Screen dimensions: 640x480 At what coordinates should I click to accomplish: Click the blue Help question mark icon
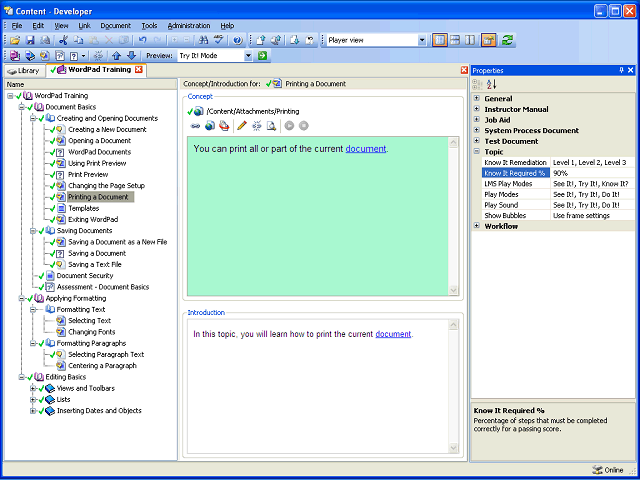pos(238,40)
